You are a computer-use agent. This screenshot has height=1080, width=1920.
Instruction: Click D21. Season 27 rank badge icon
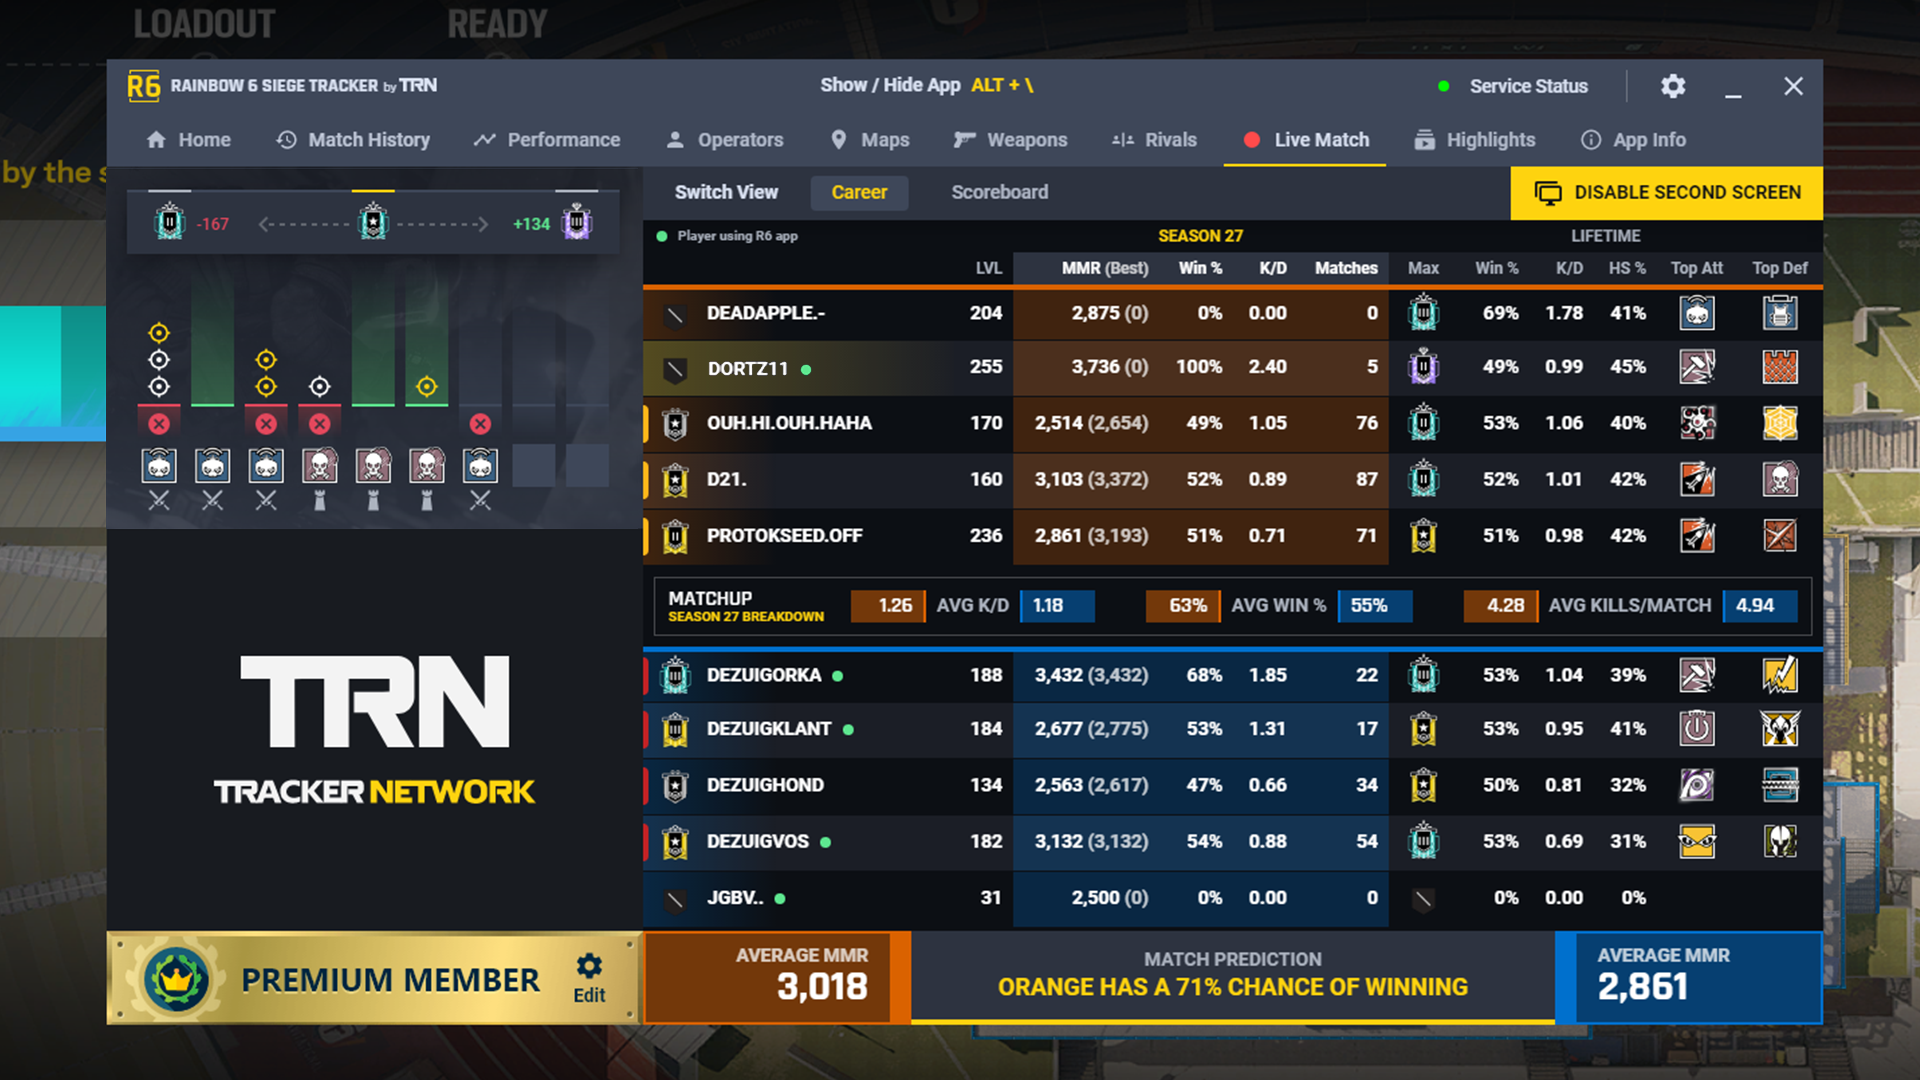673,479
